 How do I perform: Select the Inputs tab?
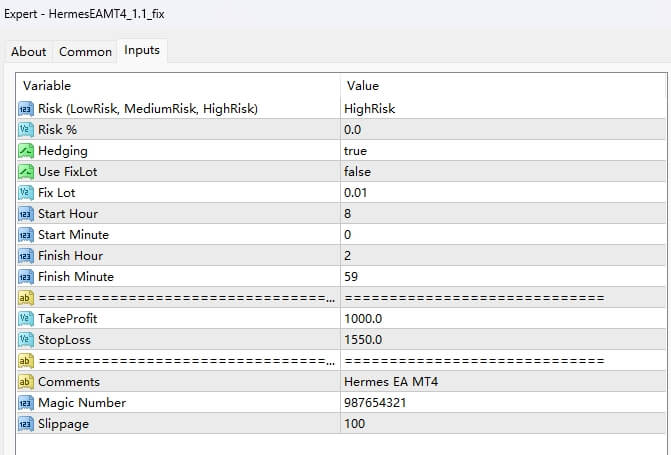(x=142, y=51)
